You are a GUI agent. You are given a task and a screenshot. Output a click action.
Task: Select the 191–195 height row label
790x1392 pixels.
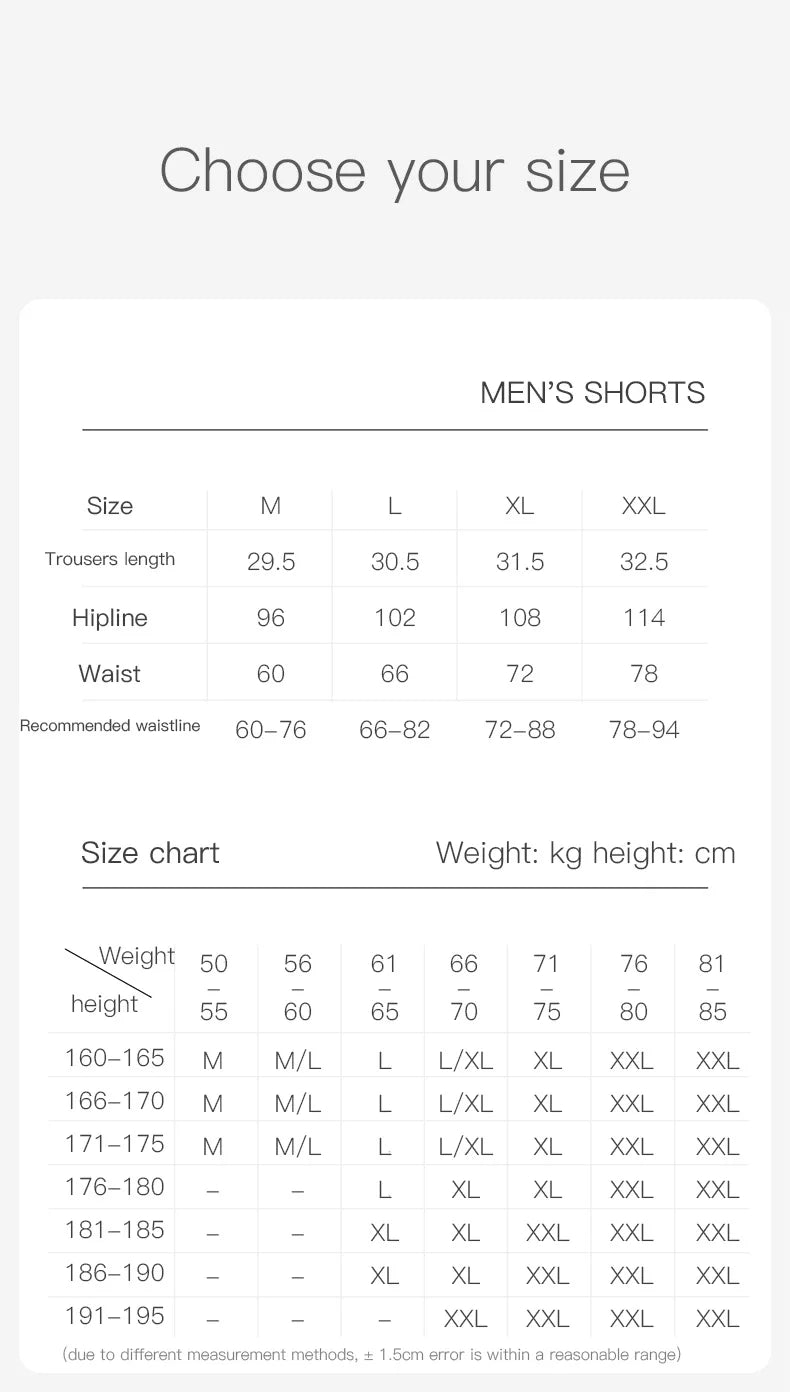(x=115, y=1316)
